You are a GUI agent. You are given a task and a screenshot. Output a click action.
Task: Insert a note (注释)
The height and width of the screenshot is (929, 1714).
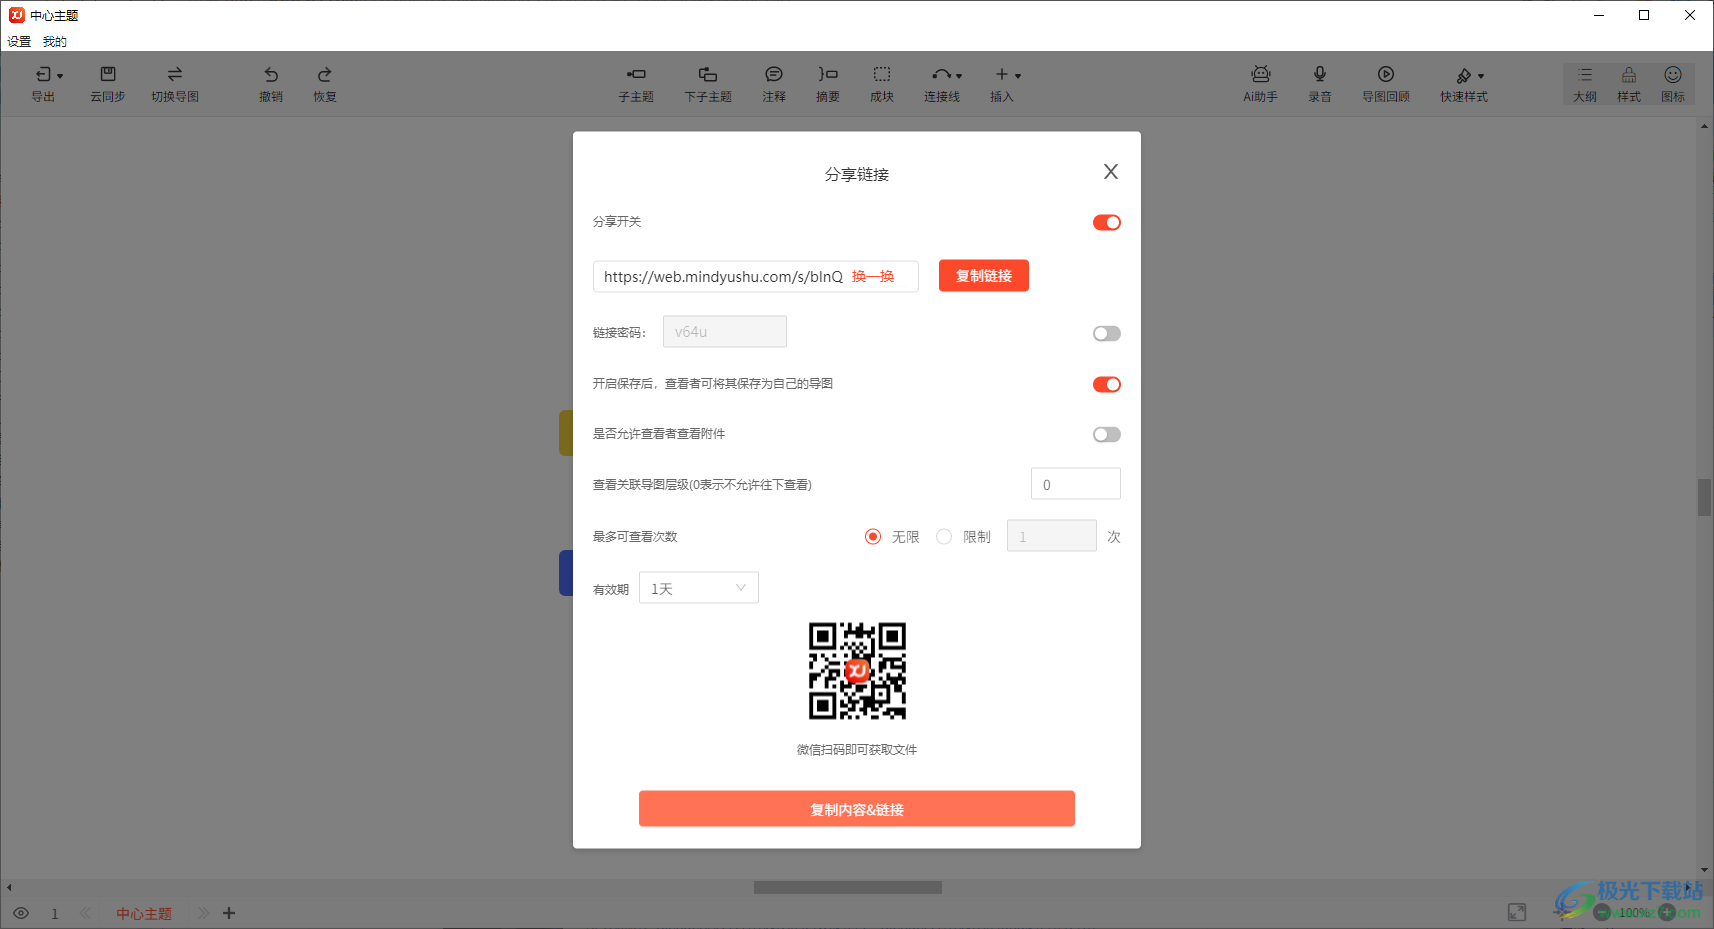(x=774, y=84)
